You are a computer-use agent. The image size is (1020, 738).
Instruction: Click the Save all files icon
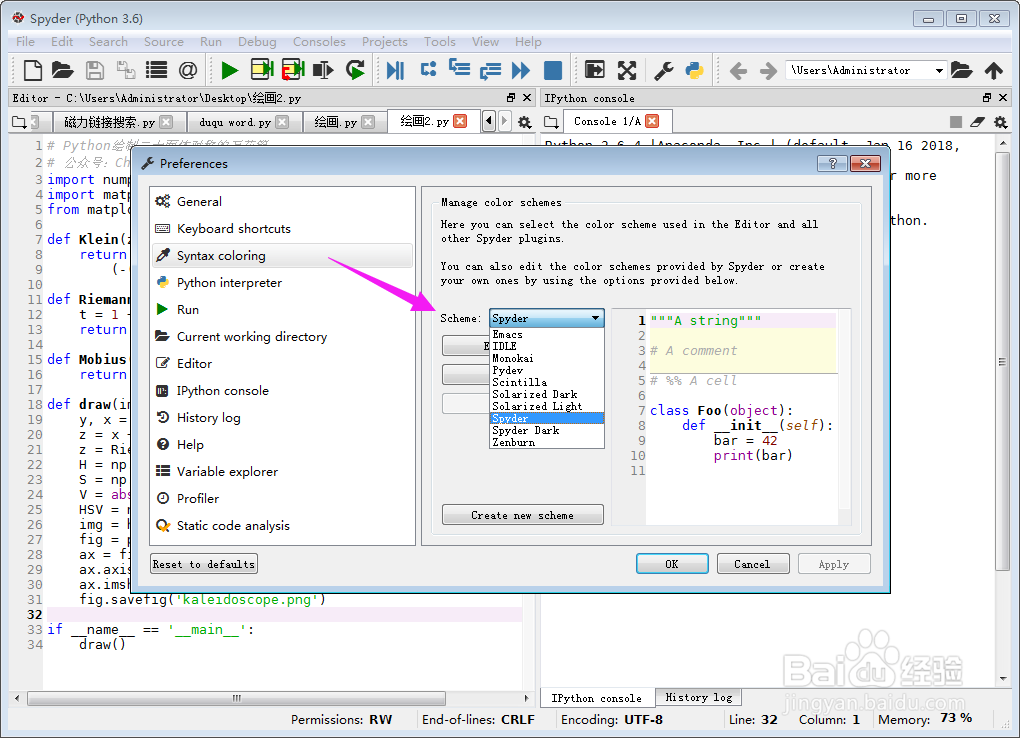pos(126,70)
